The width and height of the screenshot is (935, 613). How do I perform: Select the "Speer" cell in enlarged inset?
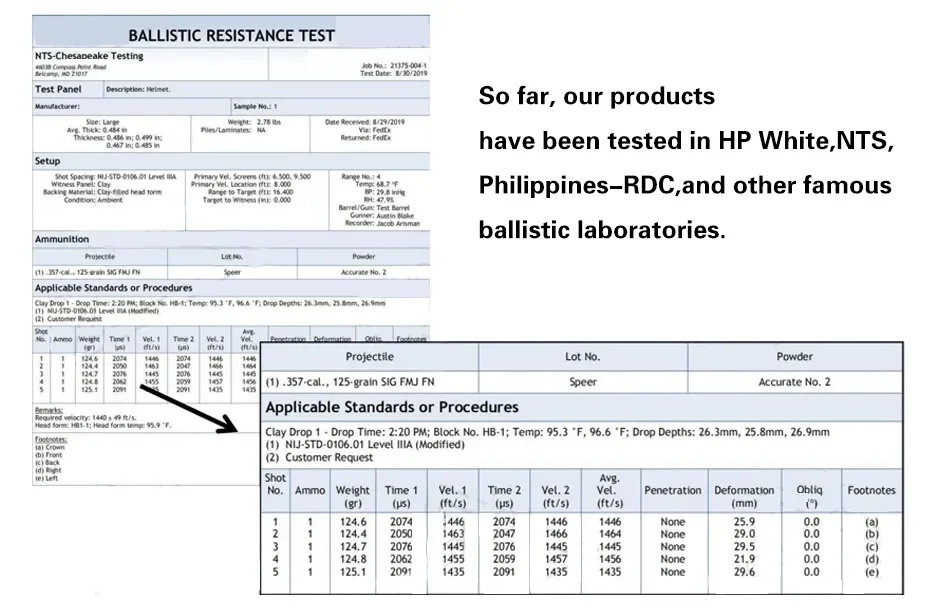(583, 382)
